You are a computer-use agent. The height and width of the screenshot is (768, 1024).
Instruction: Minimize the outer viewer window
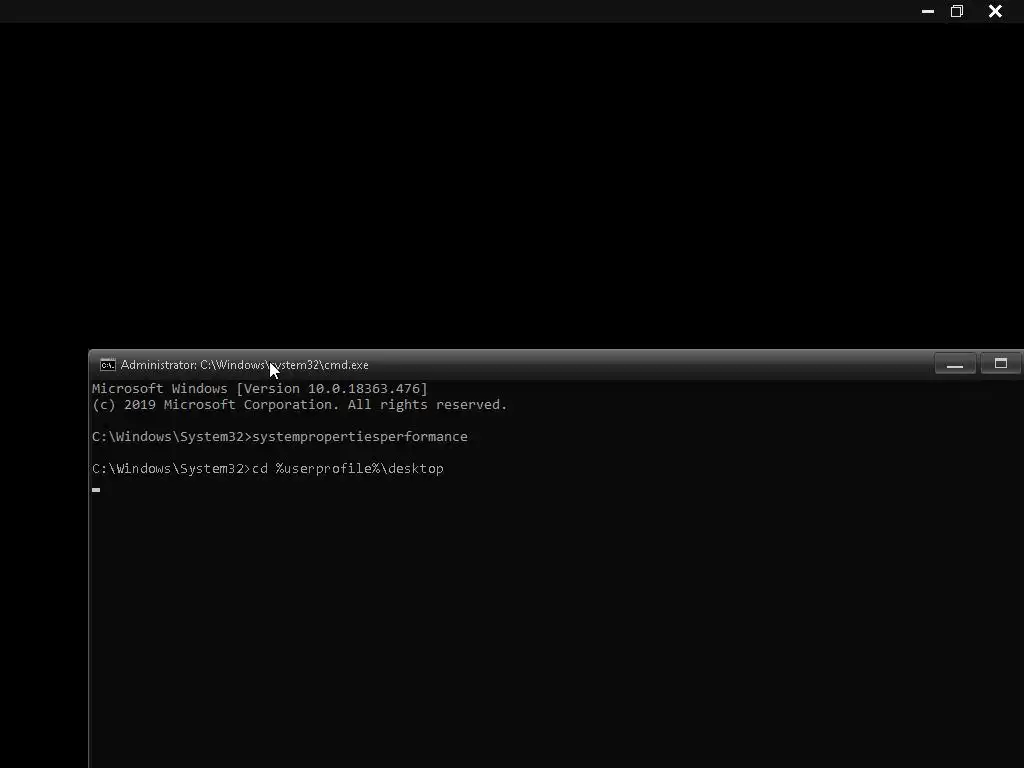927,11
